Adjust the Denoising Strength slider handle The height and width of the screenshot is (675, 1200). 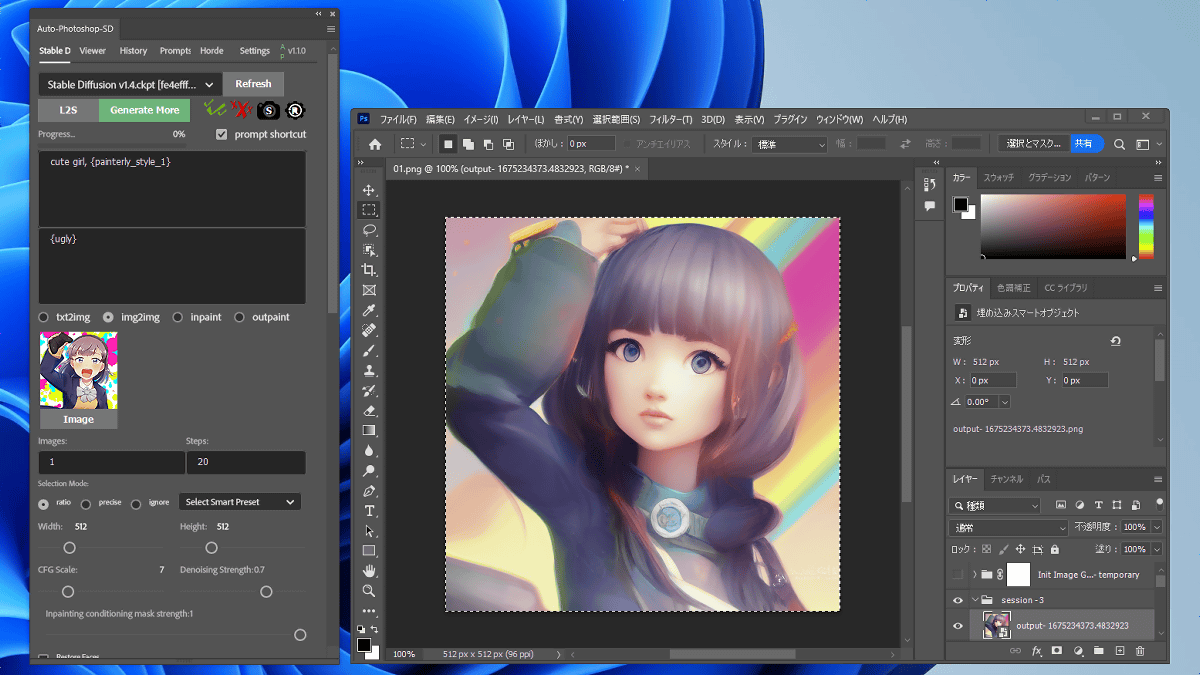pos(266,592)
